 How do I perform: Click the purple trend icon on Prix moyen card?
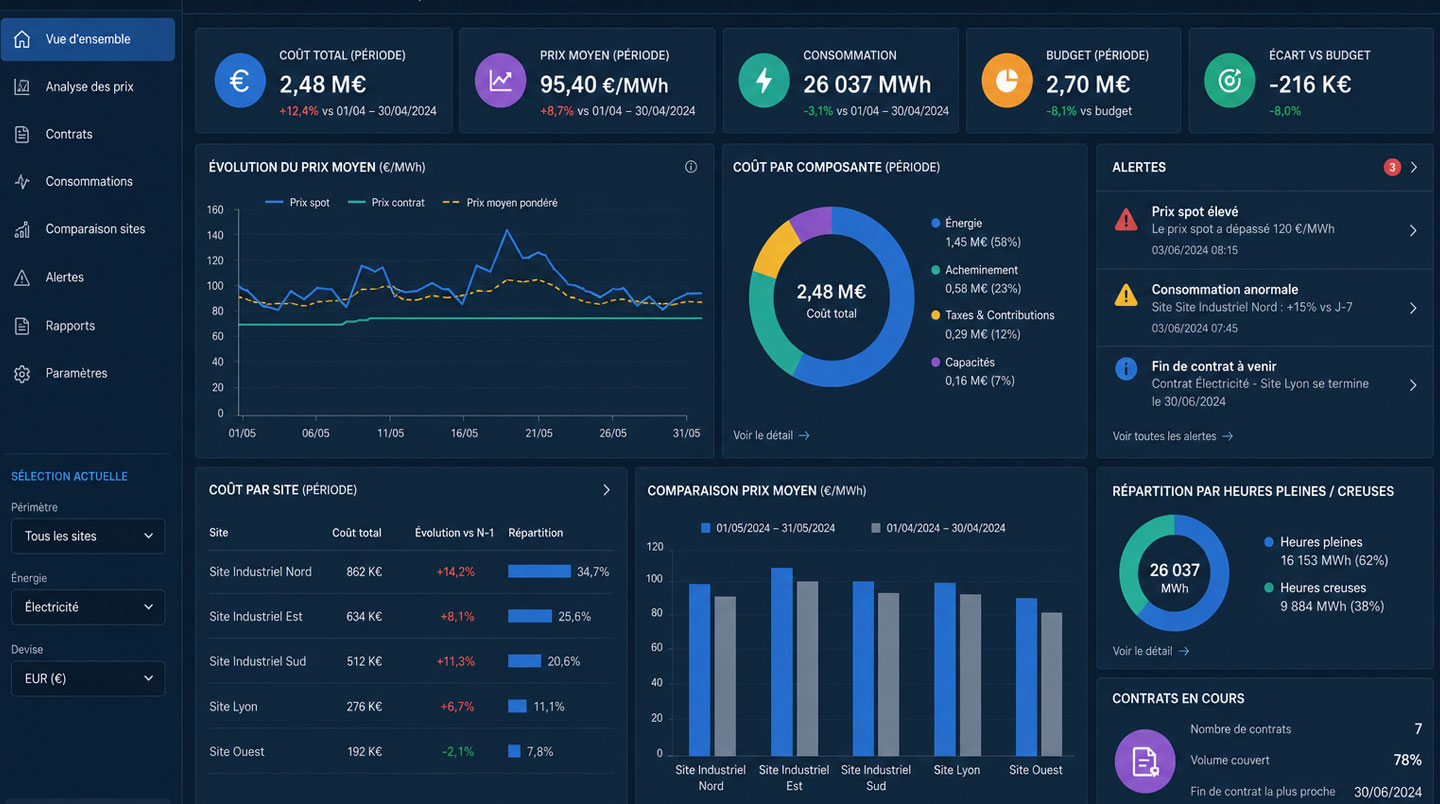500,81
